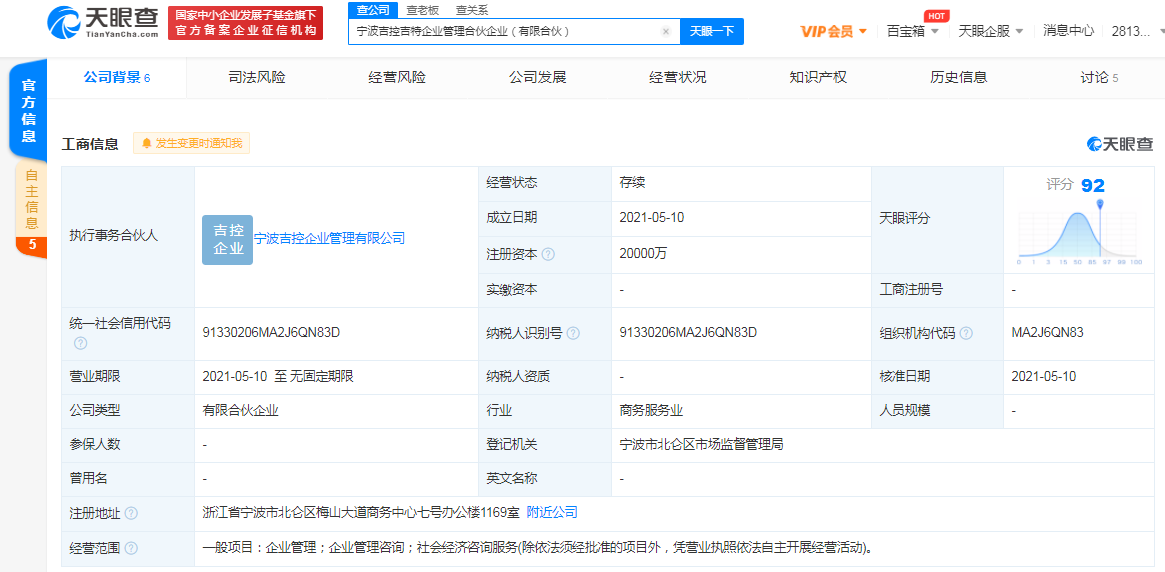Click the help icon next to 纳税人识别号
Screen dimensions: 1165x572
pyautogui.click(x=573, y=334)
